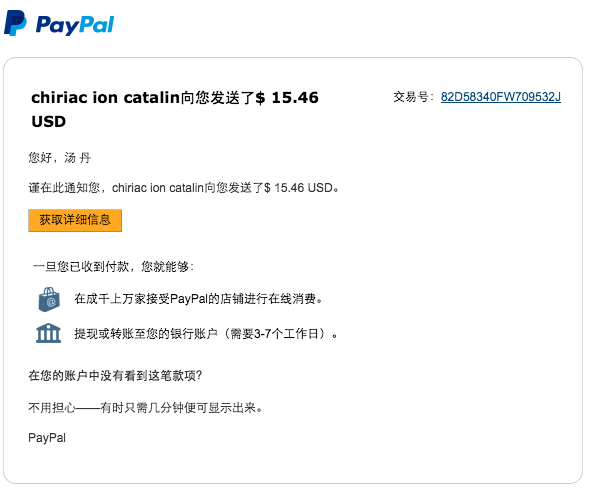Click the bank building icon

[48, 333]
